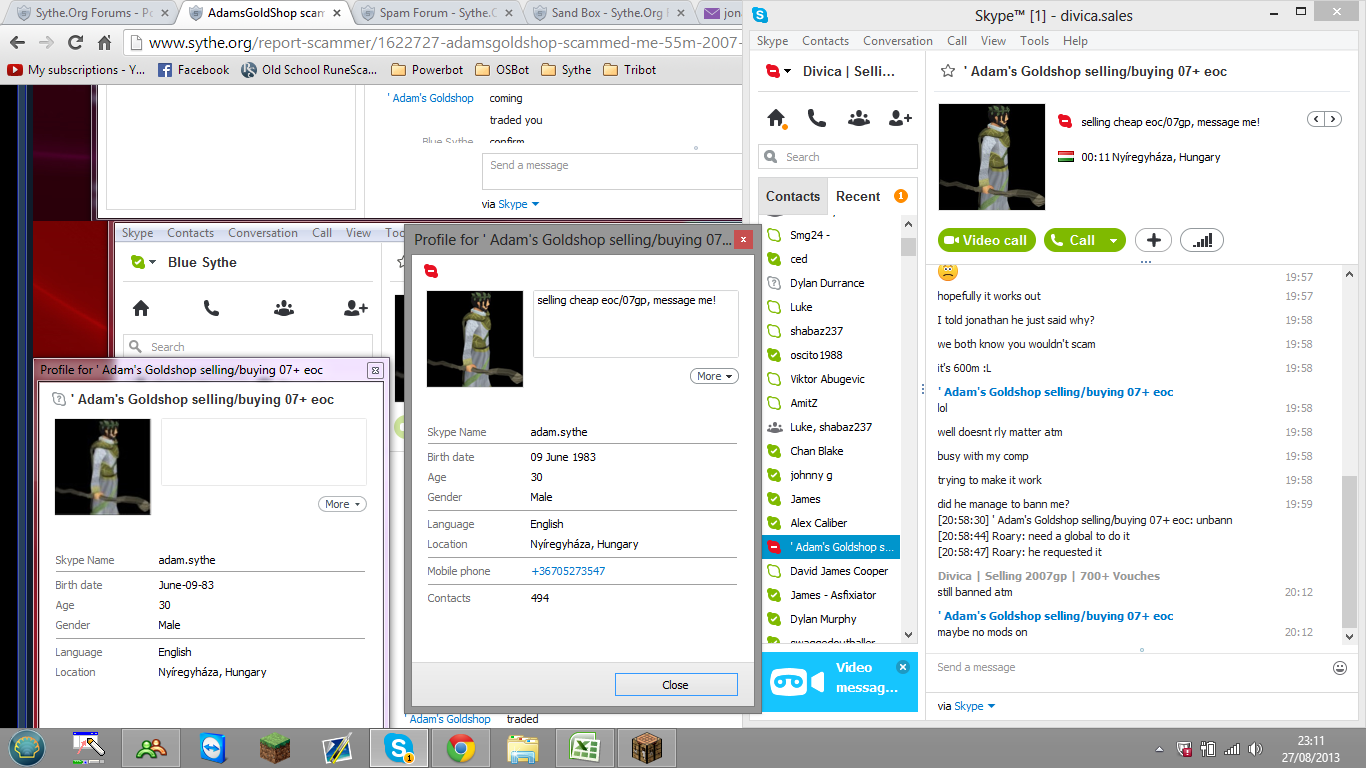The width and height of the screenshot is (1366, 768).
Task: Click the system tray clock
Action: pos(1311,748)
